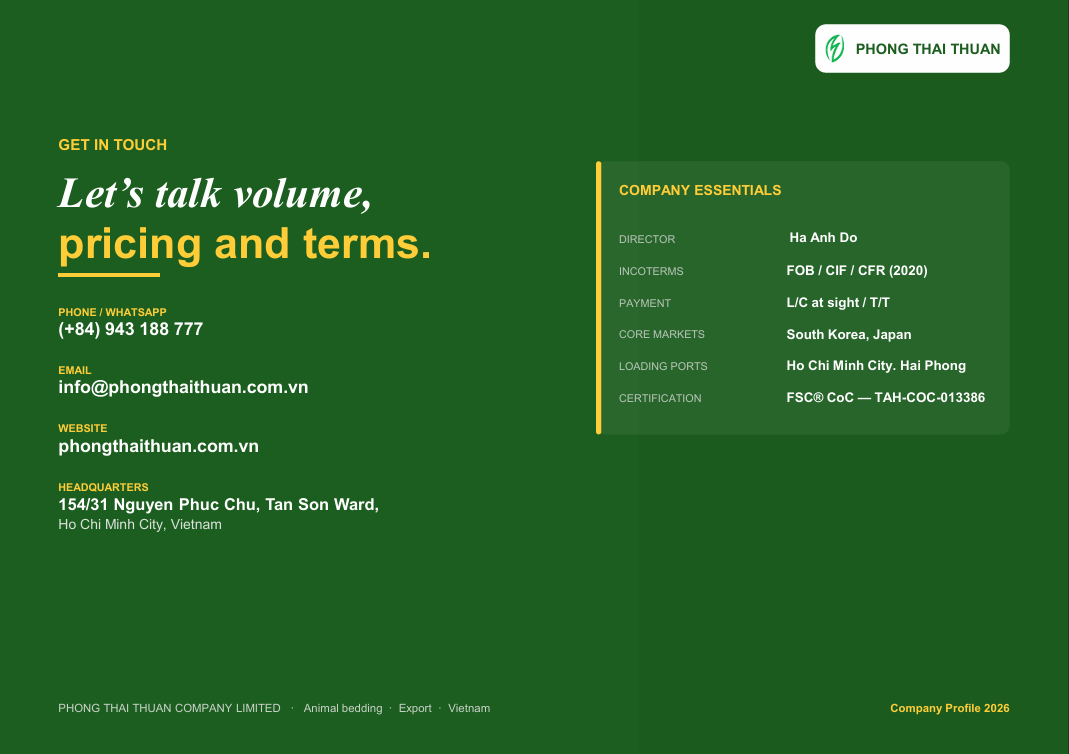Click the Vietnam footer label
This screenshot has width=1069, height=754.
point(469,708)
